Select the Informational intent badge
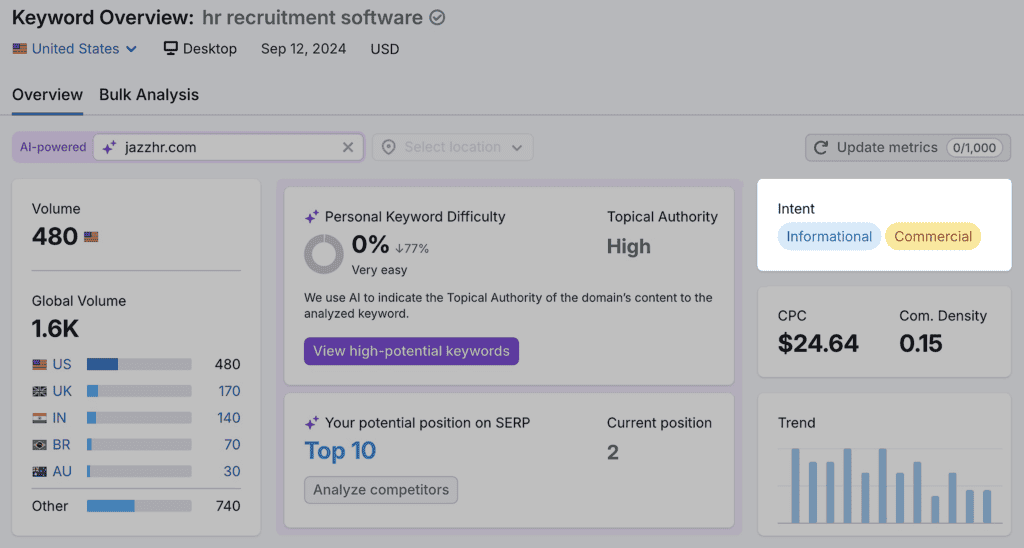The height and width of the screenshot is (548, 1024). point(829,237)
